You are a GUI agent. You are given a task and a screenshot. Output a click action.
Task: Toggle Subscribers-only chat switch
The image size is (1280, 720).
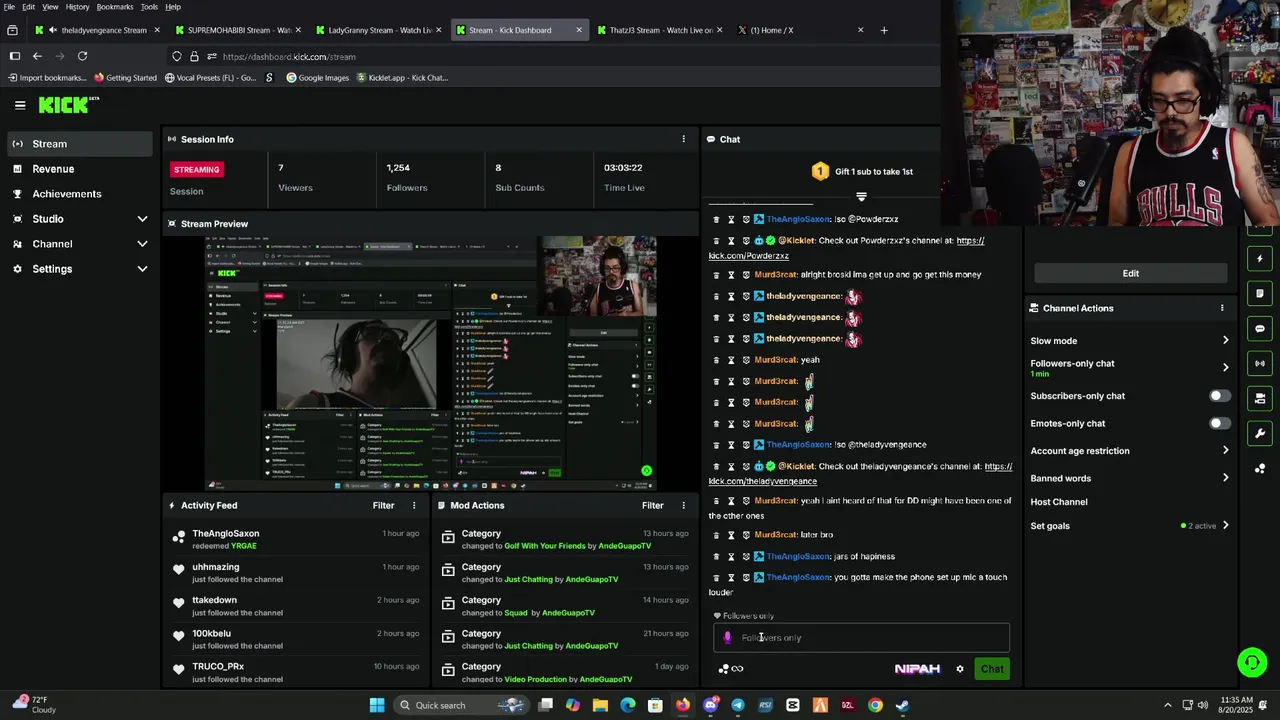(x=1219, y=396)
